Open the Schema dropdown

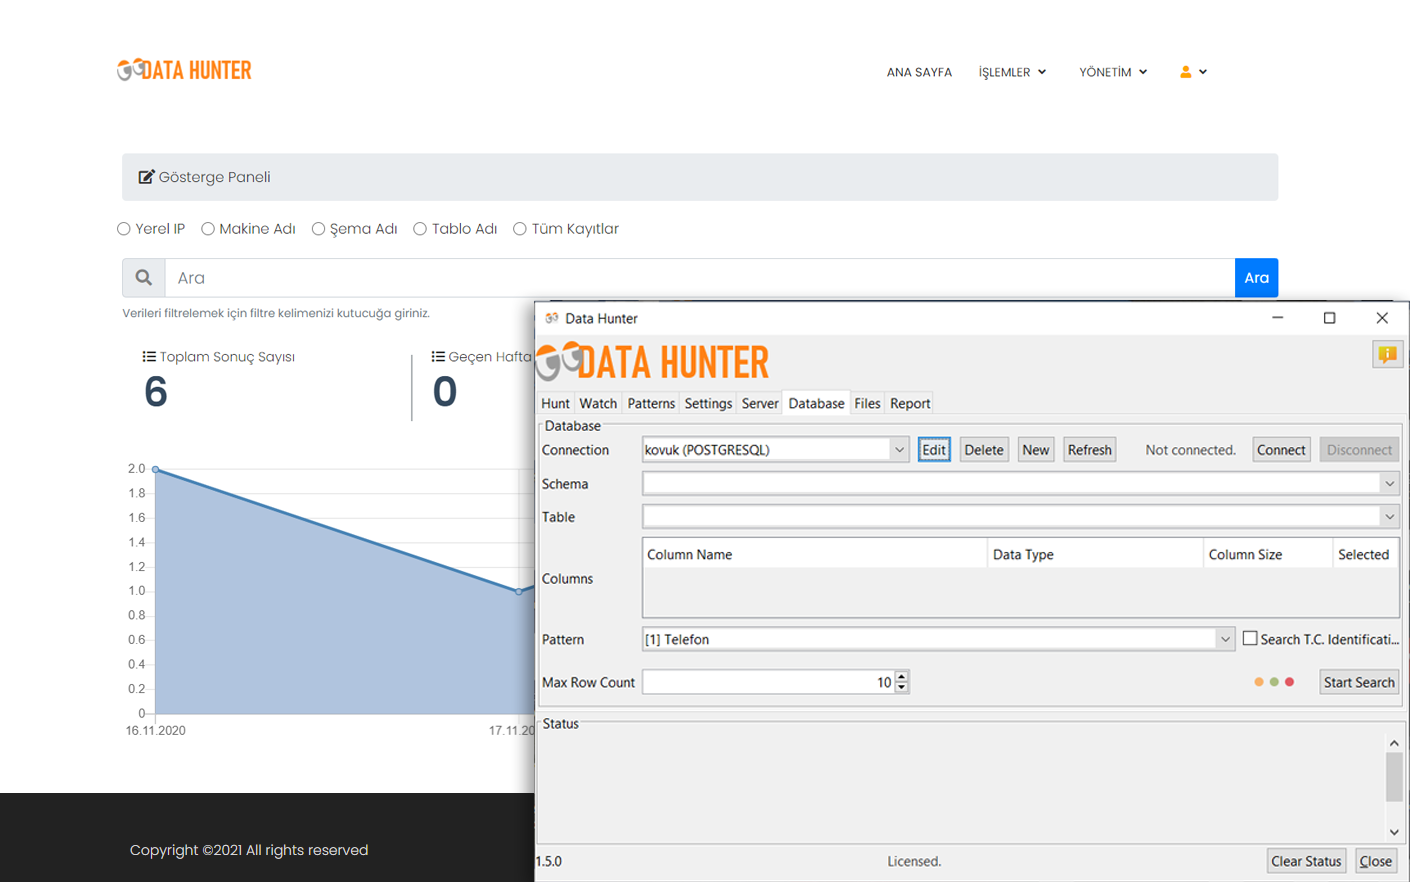[x=1389, y=484]
